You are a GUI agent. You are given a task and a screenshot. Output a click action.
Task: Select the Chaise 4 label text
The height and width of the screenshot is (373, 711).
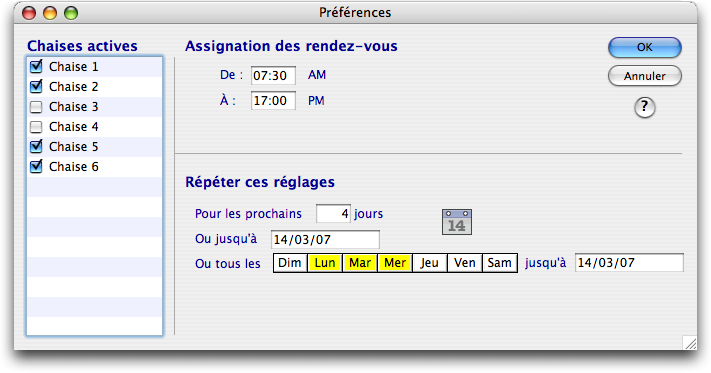click(x=73, y=127)
